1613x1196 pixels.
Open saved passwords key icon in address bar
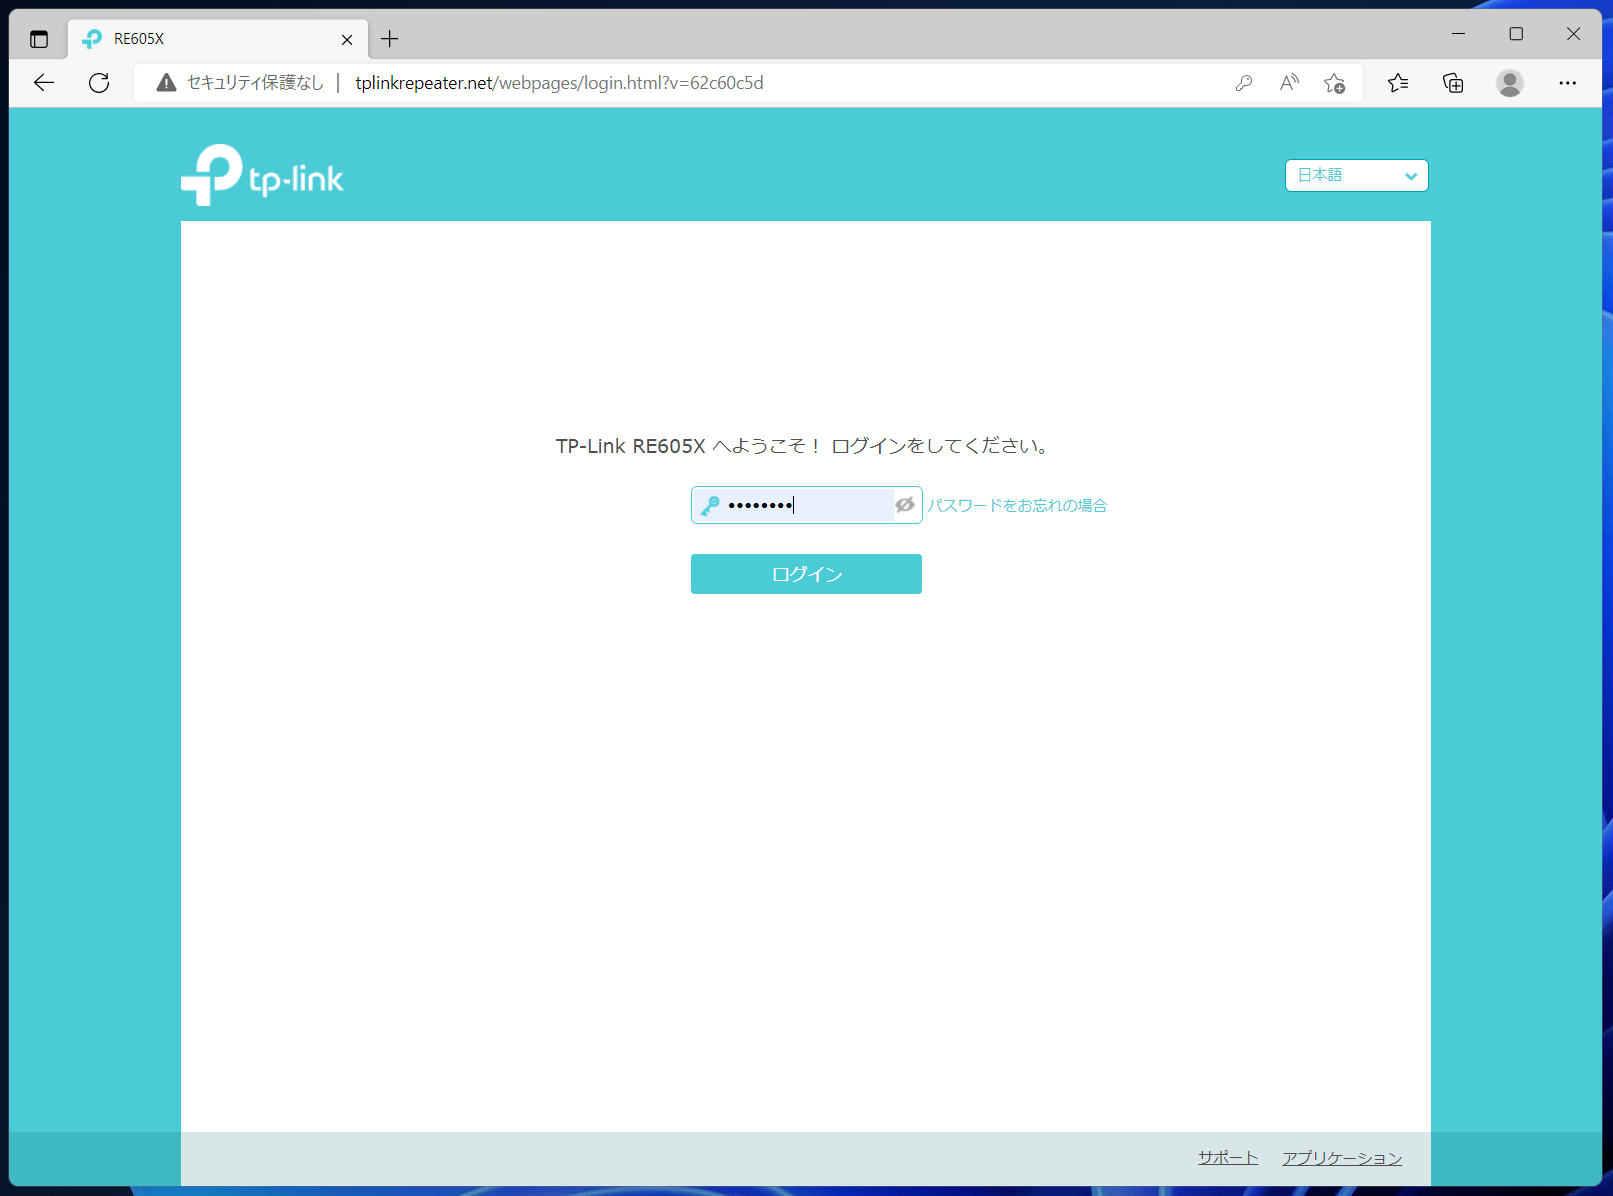[1244, 83]
